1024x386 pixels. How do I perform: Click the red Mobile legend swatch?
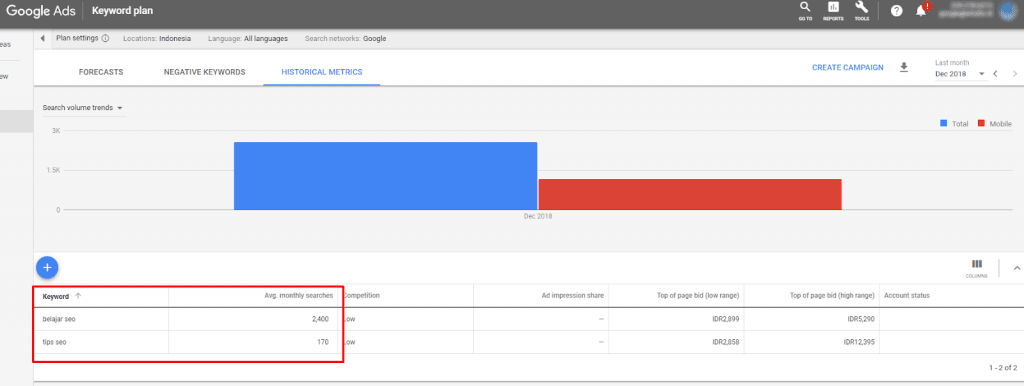point(981,123)
